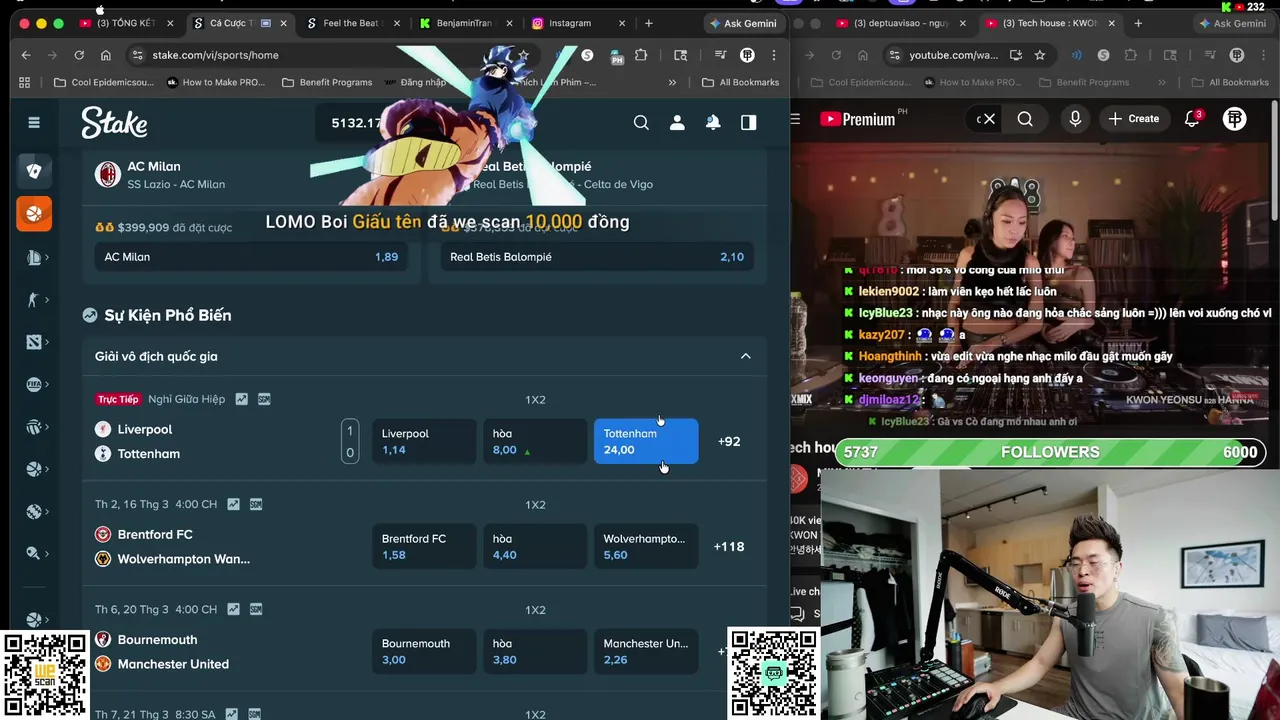Select the hòa 8,00 draw odds
This screenshot has width=1280, height=720.
click(535, 441)
